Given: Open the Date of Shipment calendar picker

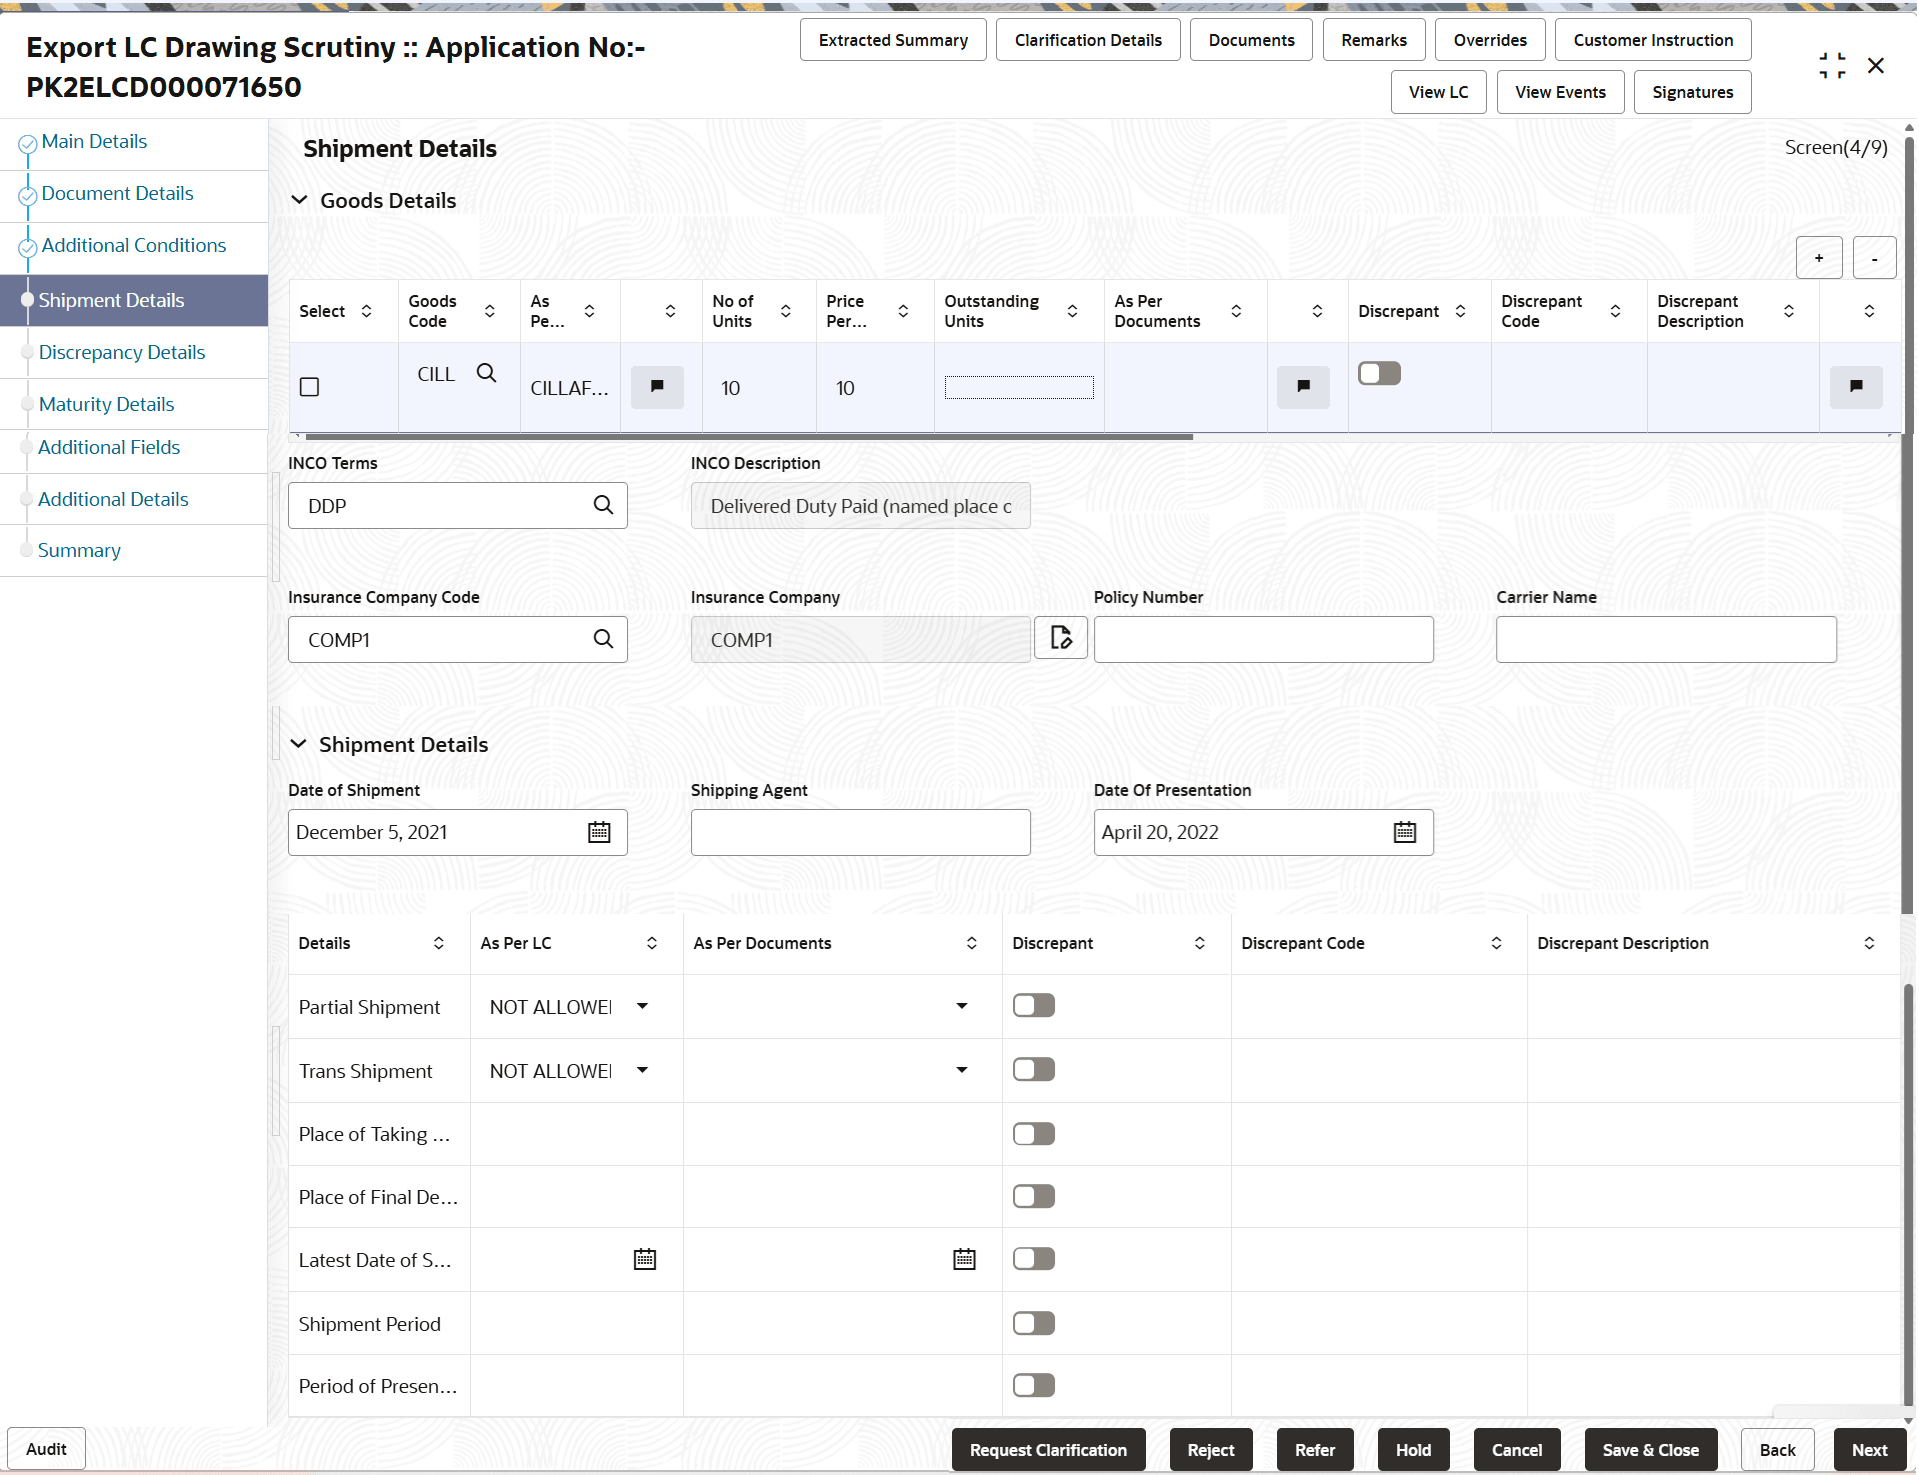Looking at the screenshot, I should [599, 832].
